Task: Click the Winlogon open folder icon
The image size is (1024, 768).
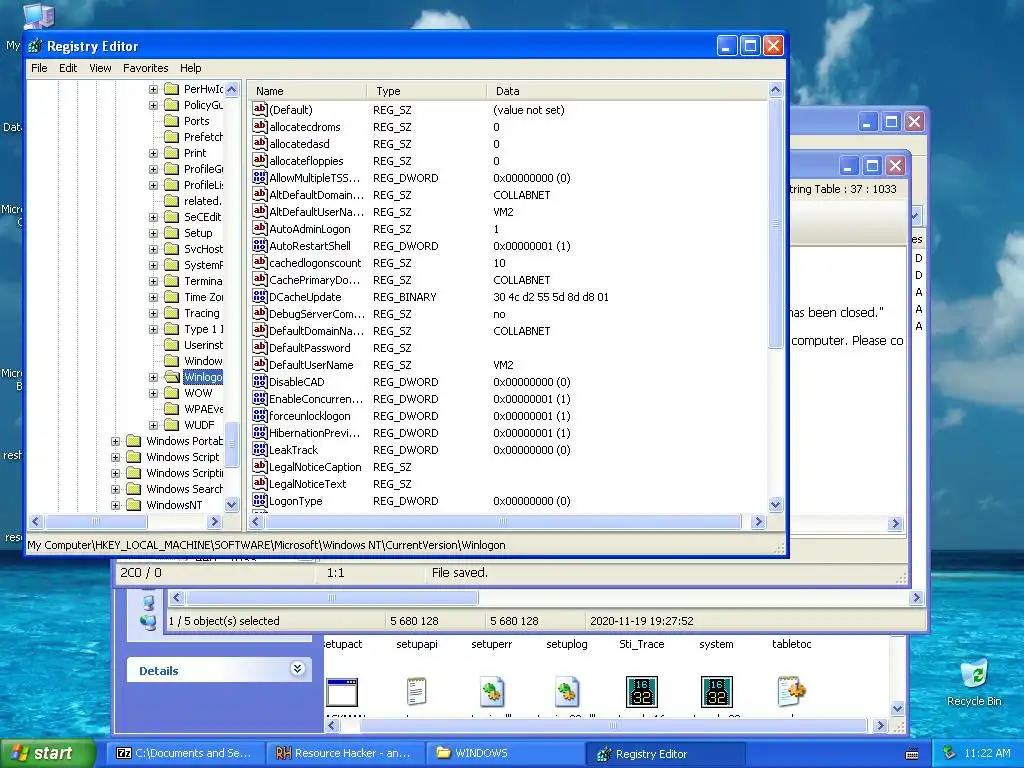Action: [172, 377]
